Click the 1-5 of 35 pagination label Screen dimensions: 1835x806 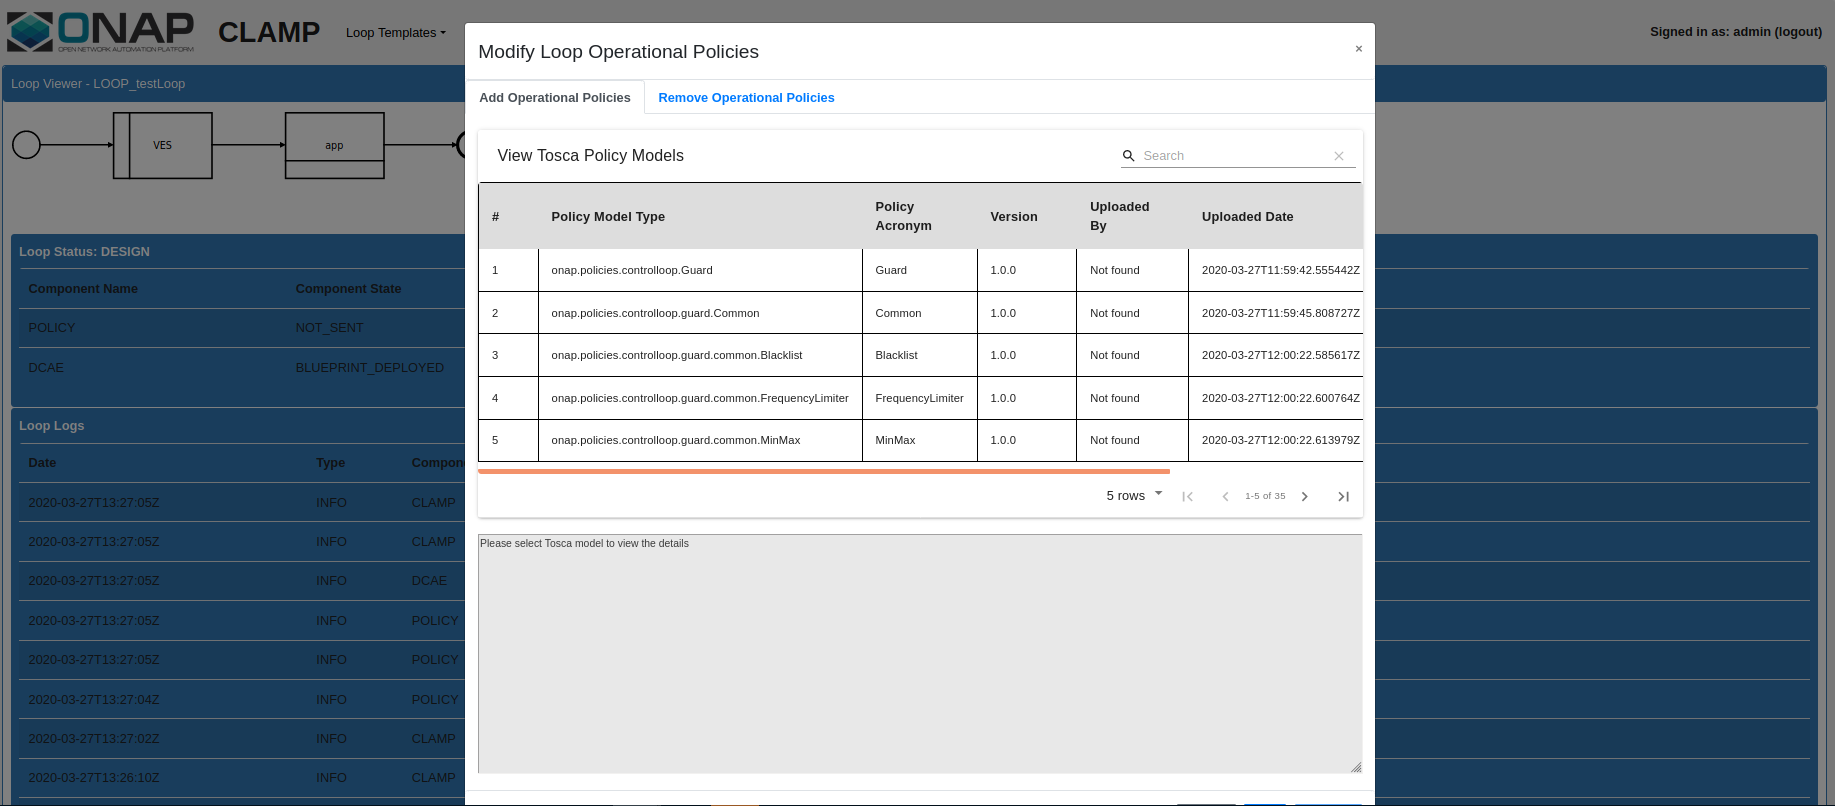1265,496
